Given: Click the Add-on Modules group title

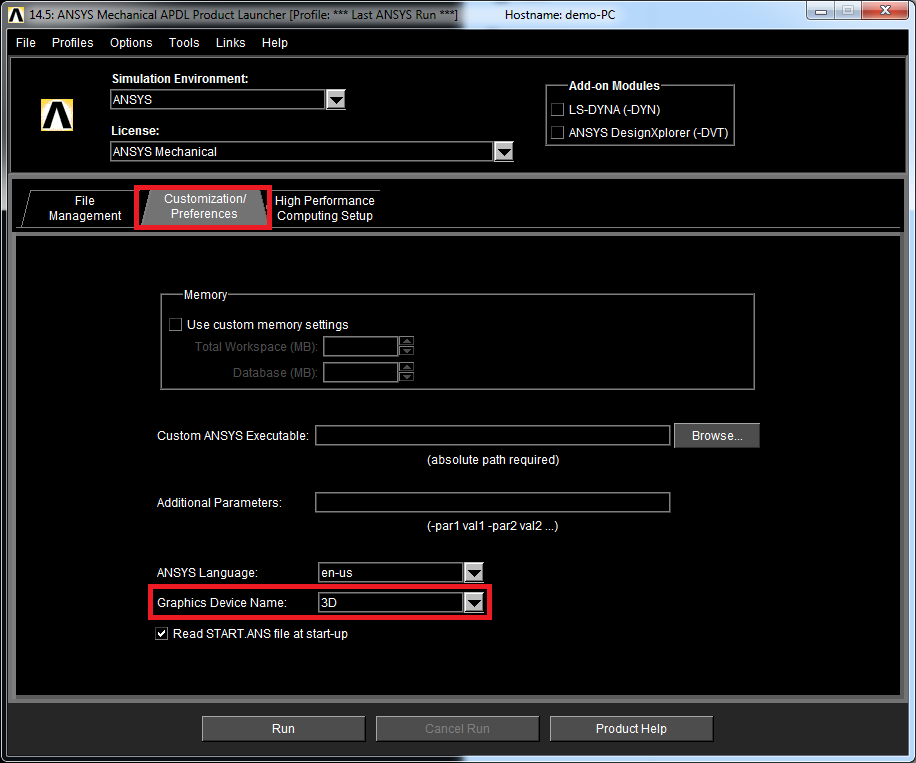Looking at the screenshot, I should (x=614, y=86).
